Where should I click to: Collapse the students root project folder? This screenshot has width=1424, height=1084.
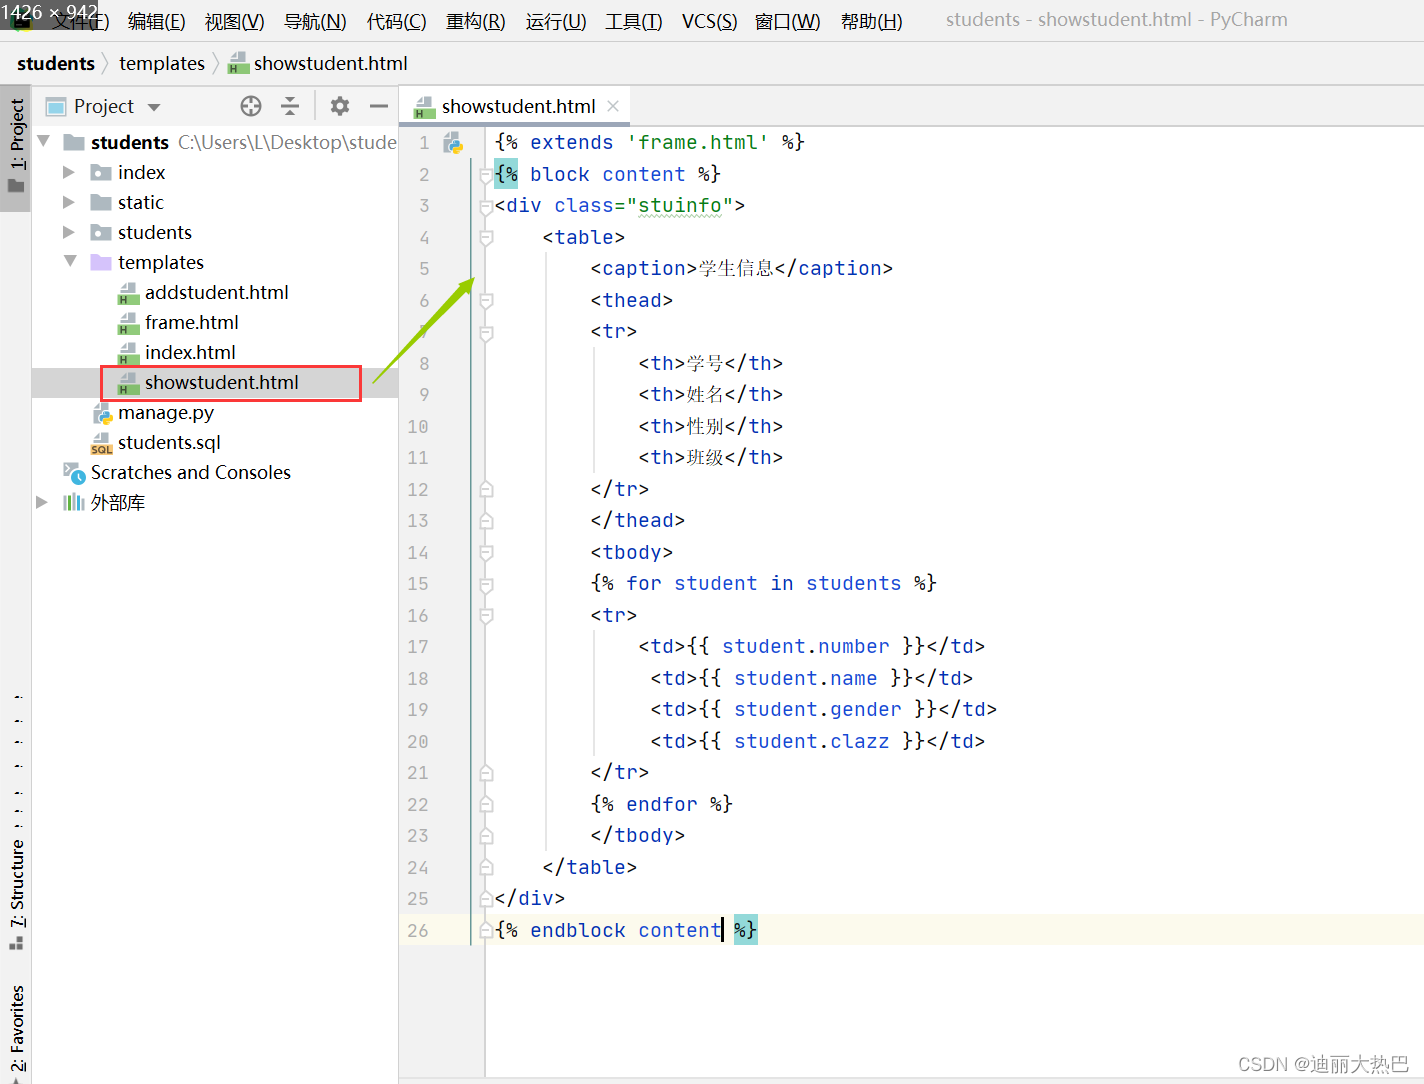[x=44, y=142]
